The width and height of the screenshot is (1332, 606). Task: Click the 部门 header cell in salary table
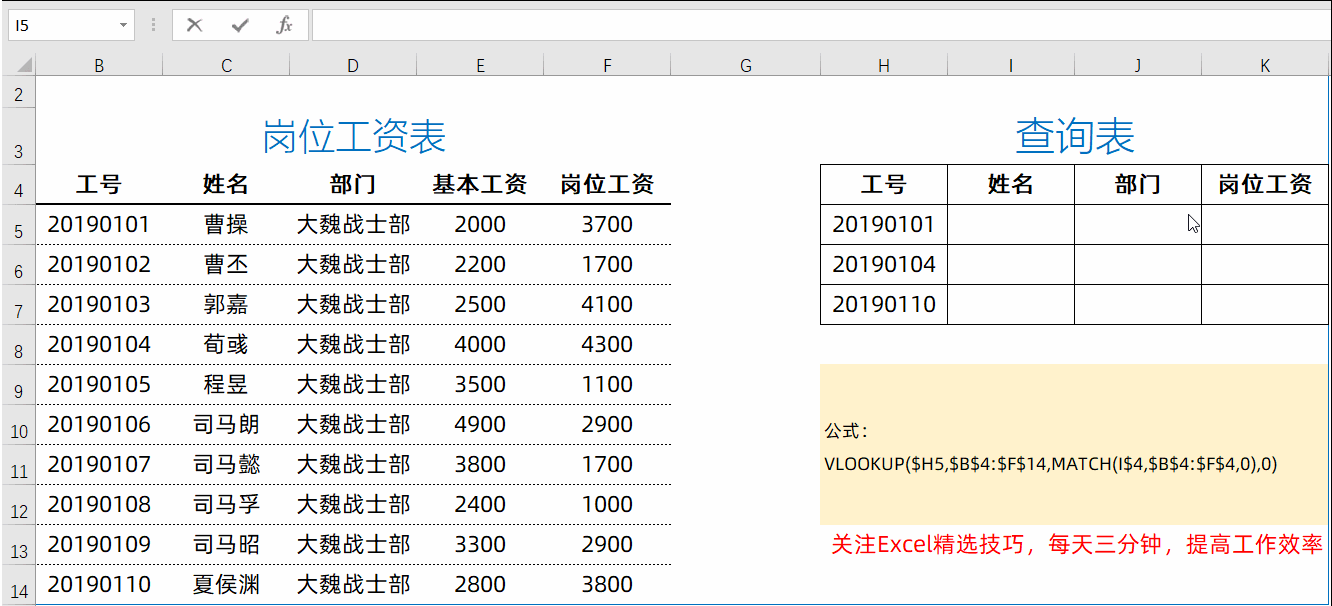tap(353, 185)
